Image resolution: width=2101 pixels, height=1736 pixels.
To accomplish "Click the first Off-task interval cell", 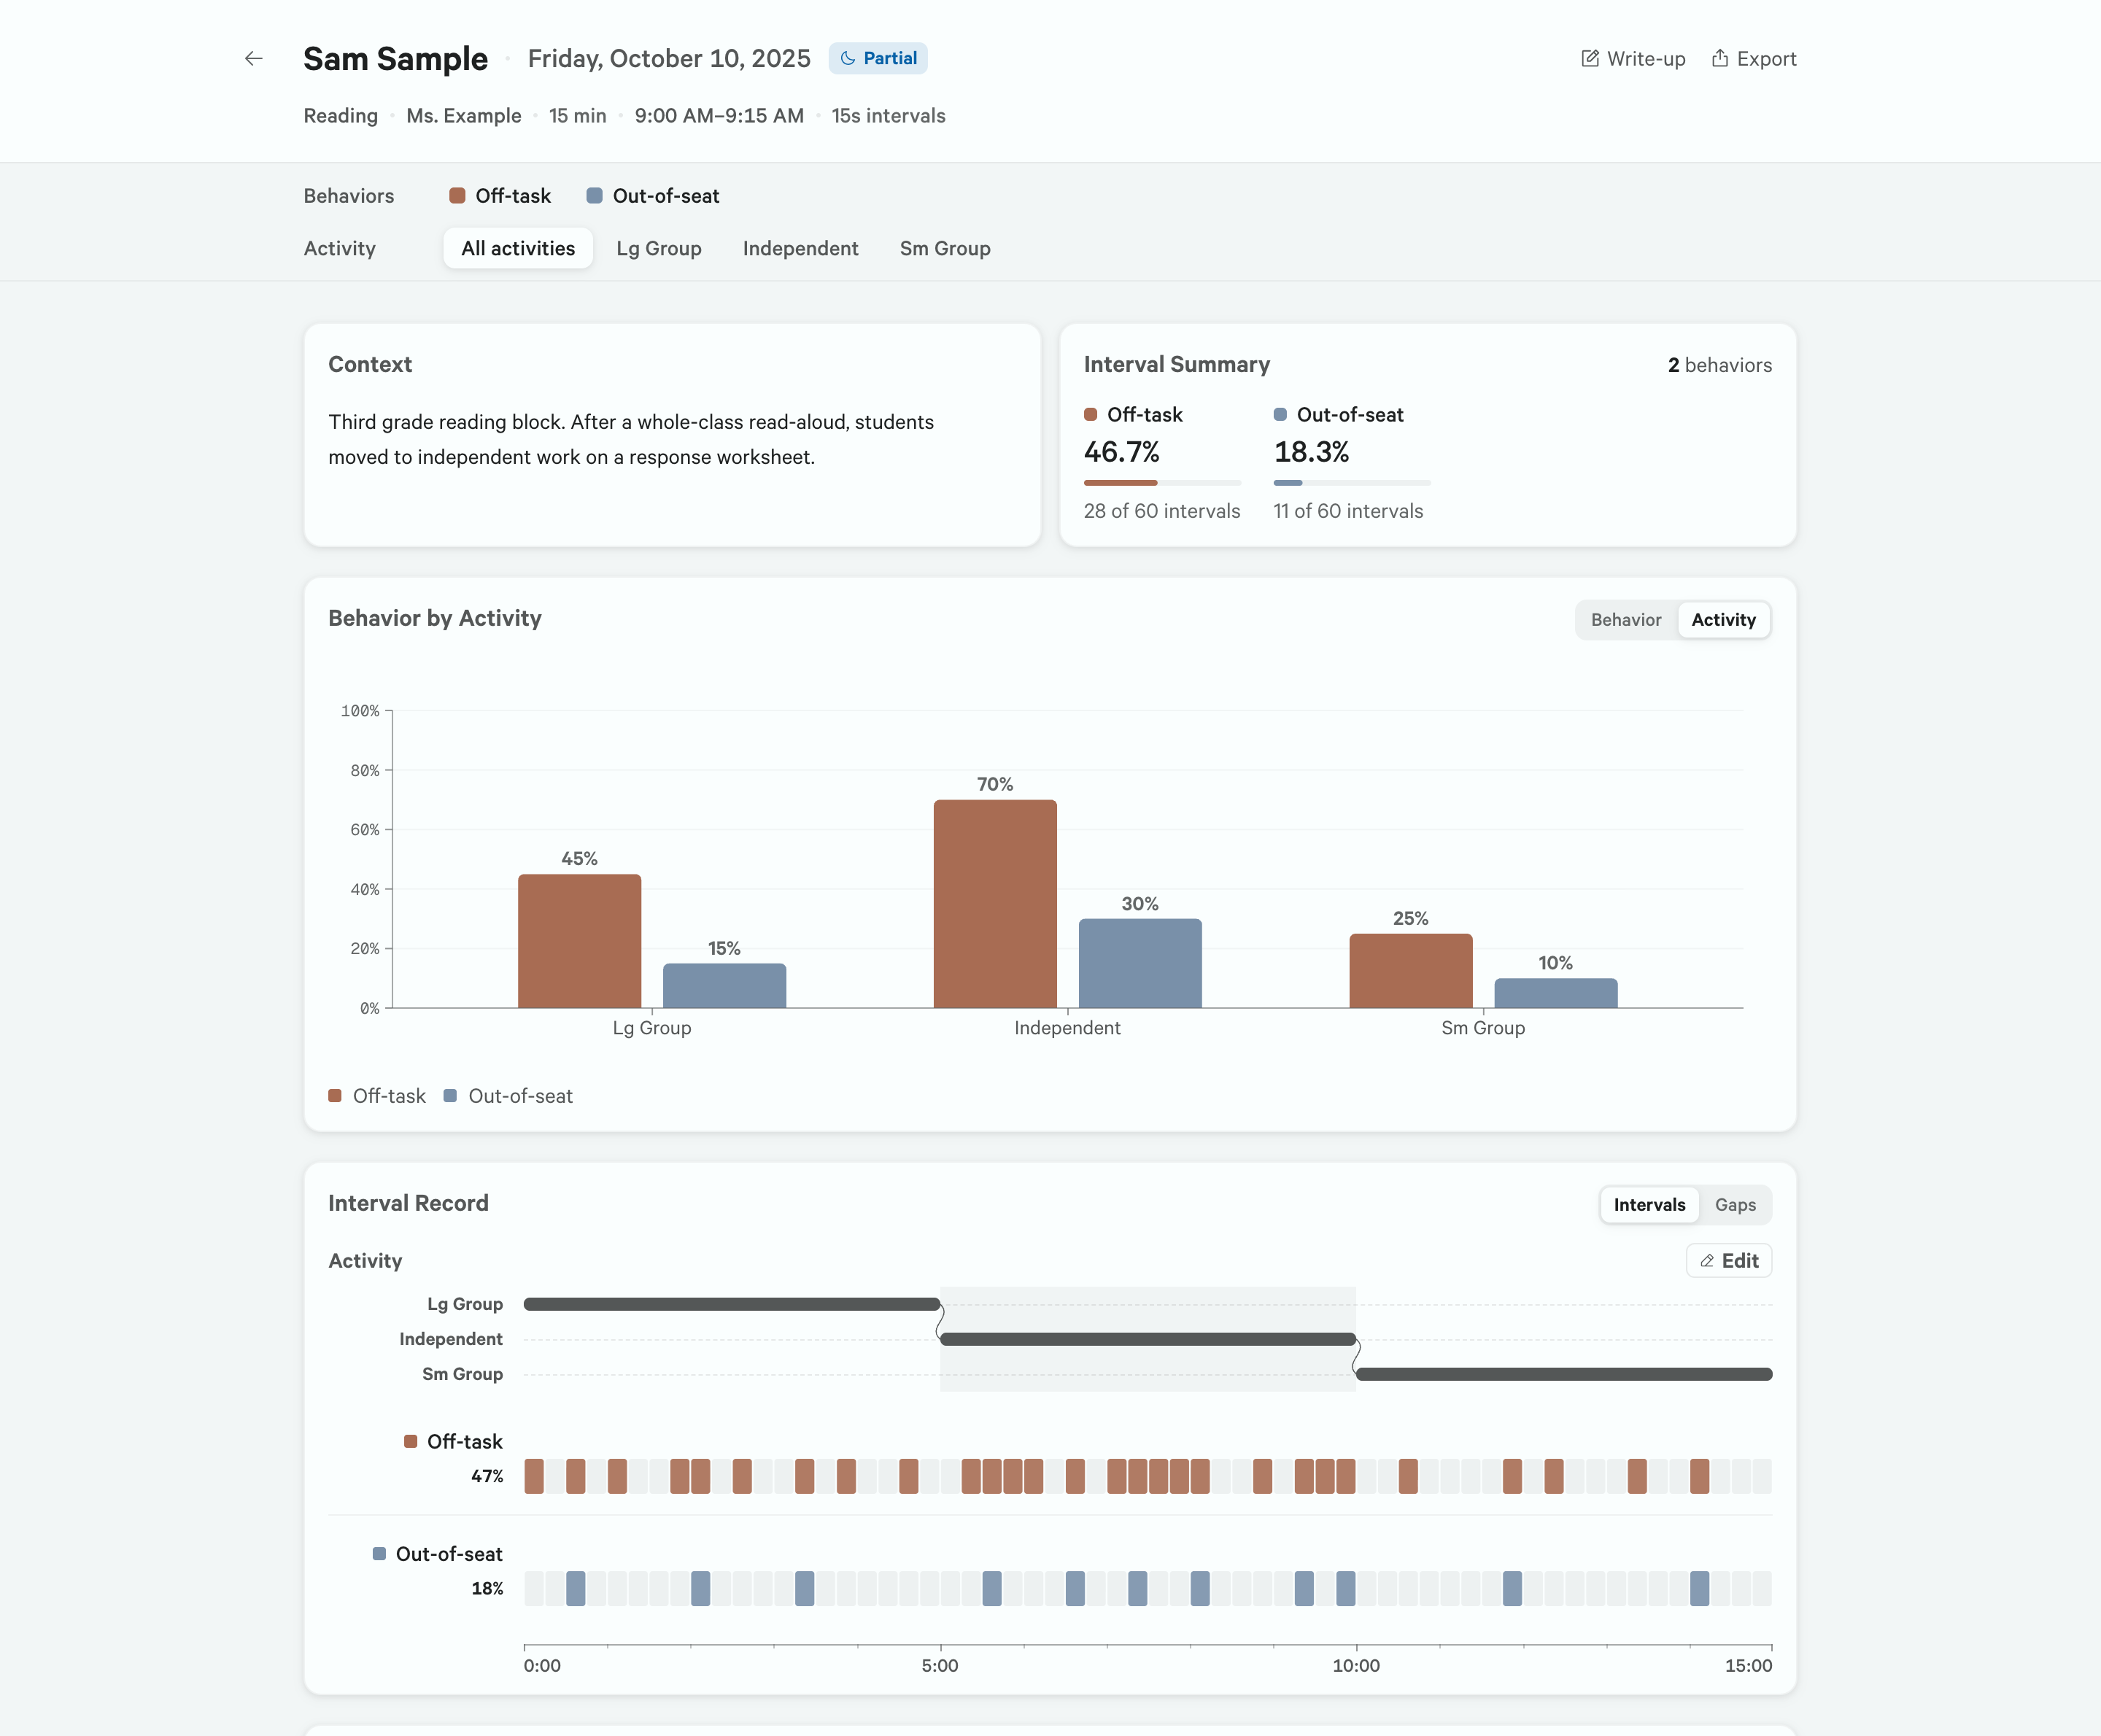I will (x=534, y=1476).
